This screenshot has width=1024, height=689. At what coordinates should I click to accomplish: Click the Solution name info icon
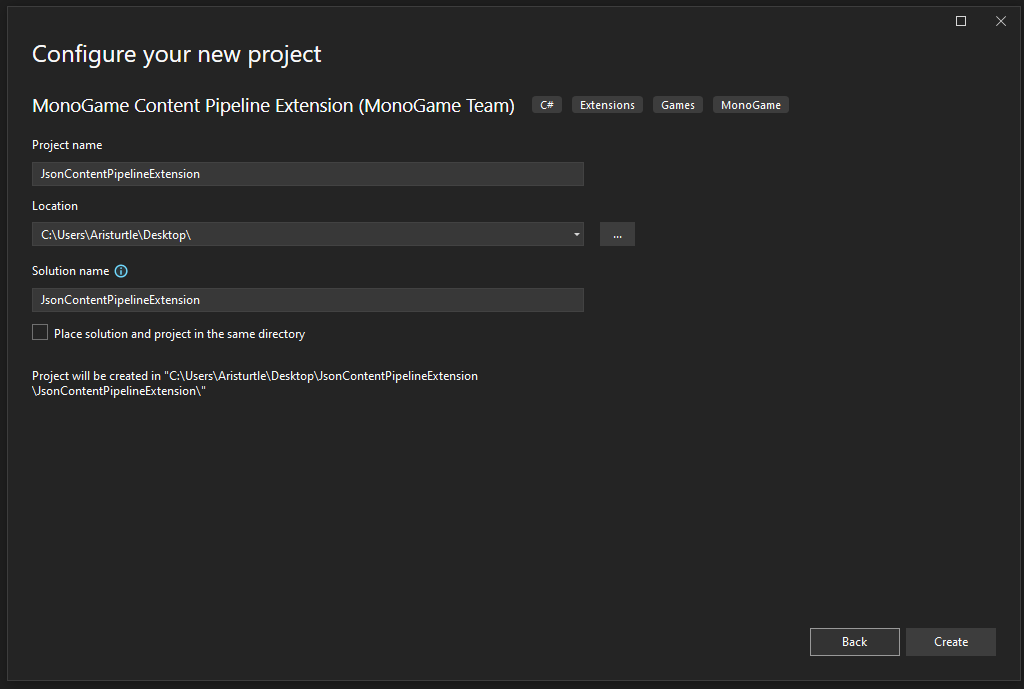coord(121,271)
